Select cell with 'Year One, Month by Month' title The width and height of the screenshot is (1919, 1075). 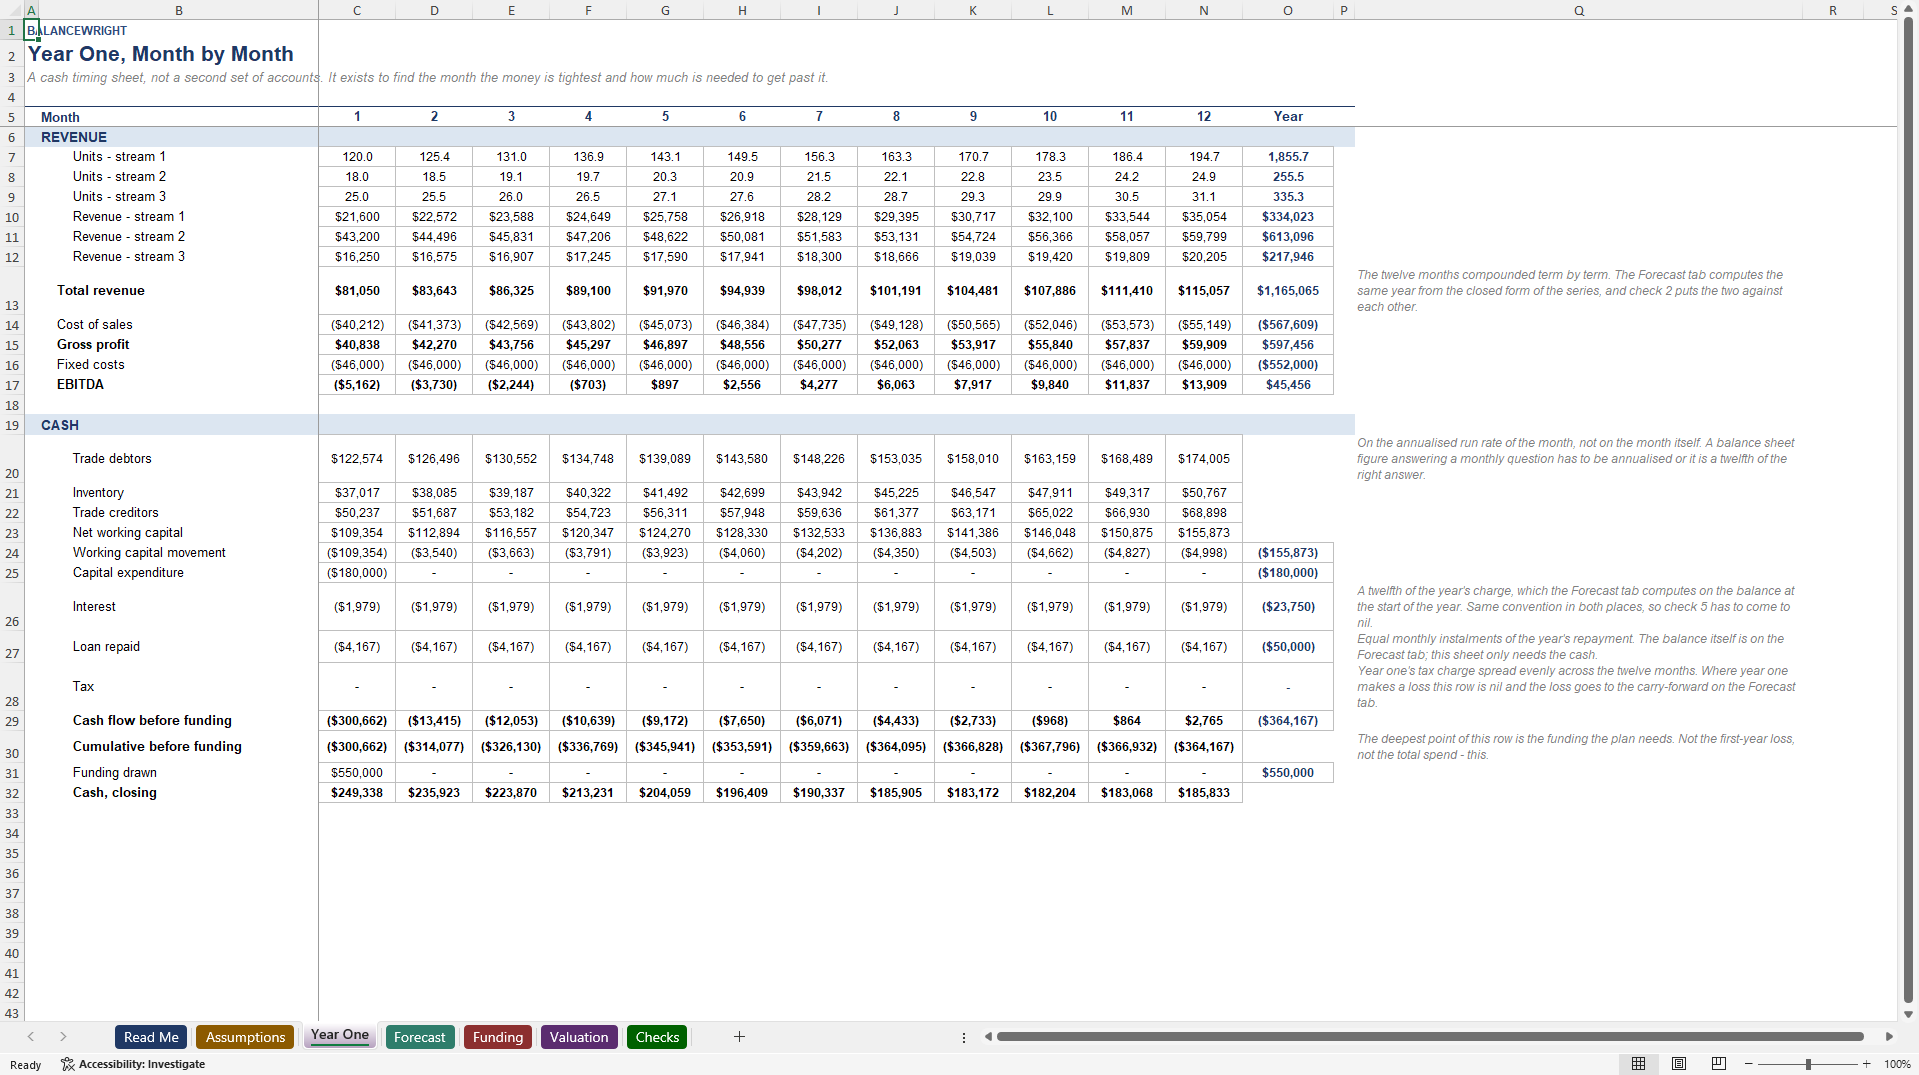point(160,54)
